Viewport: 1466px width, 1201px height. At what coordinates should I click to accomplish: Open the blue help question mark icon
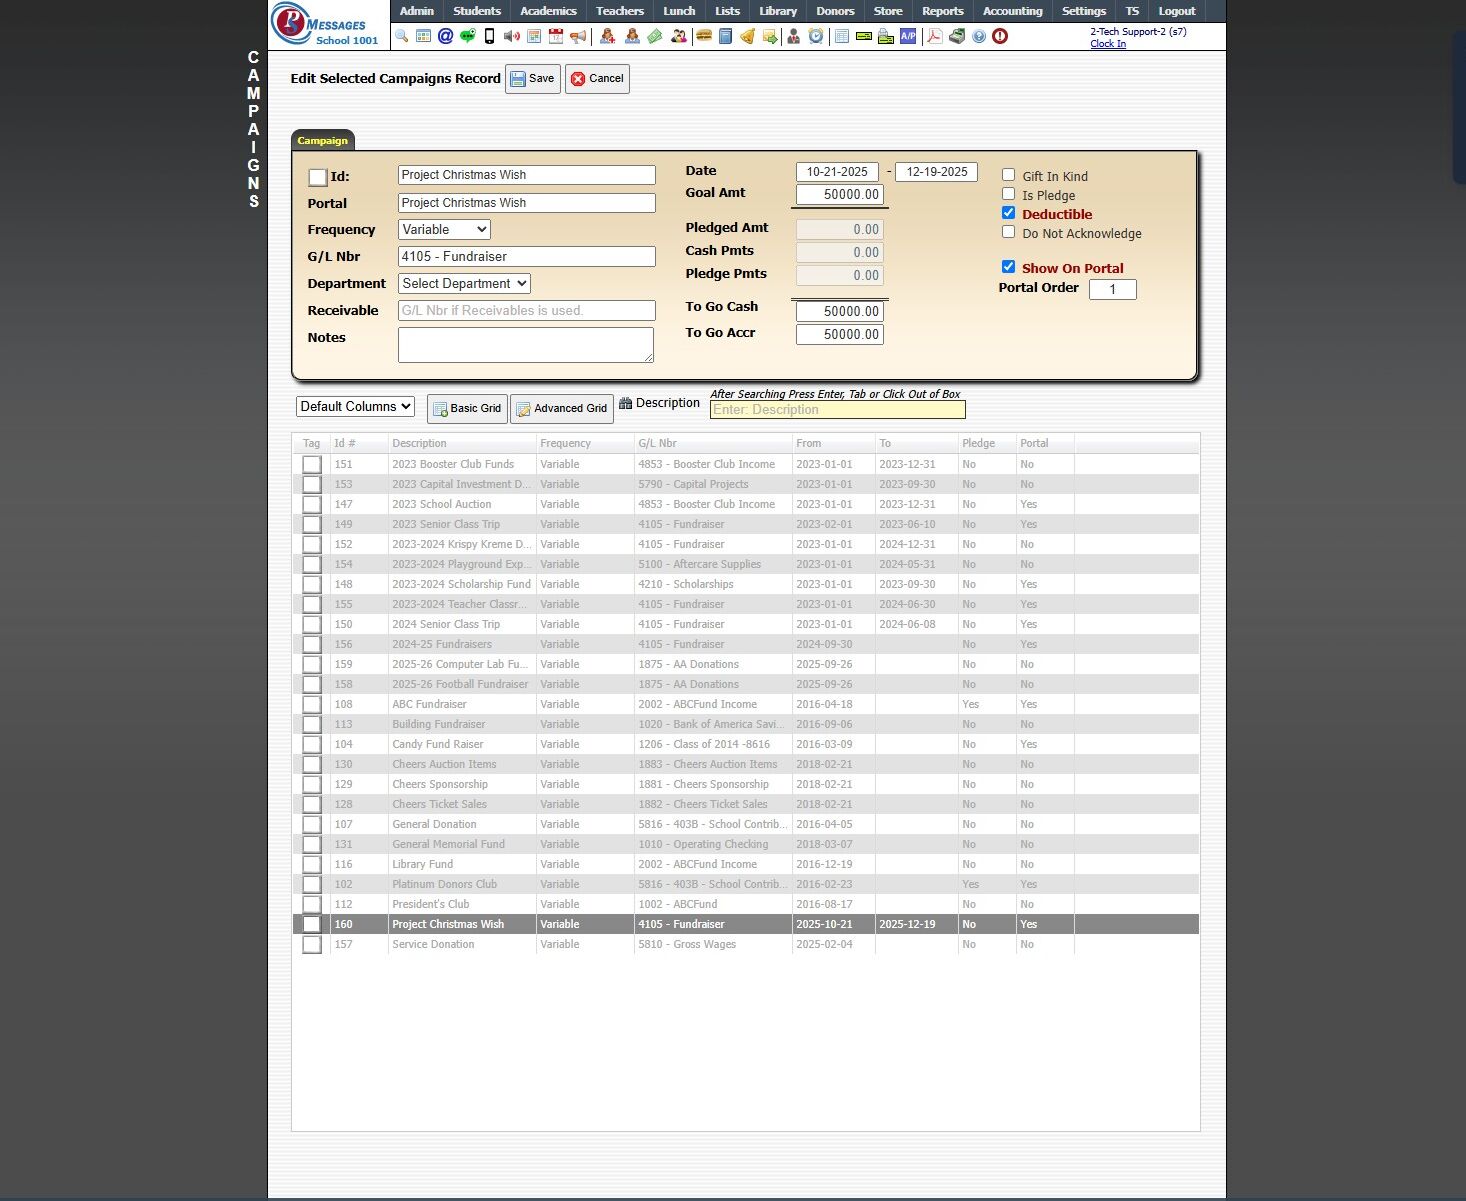[979, 36]
